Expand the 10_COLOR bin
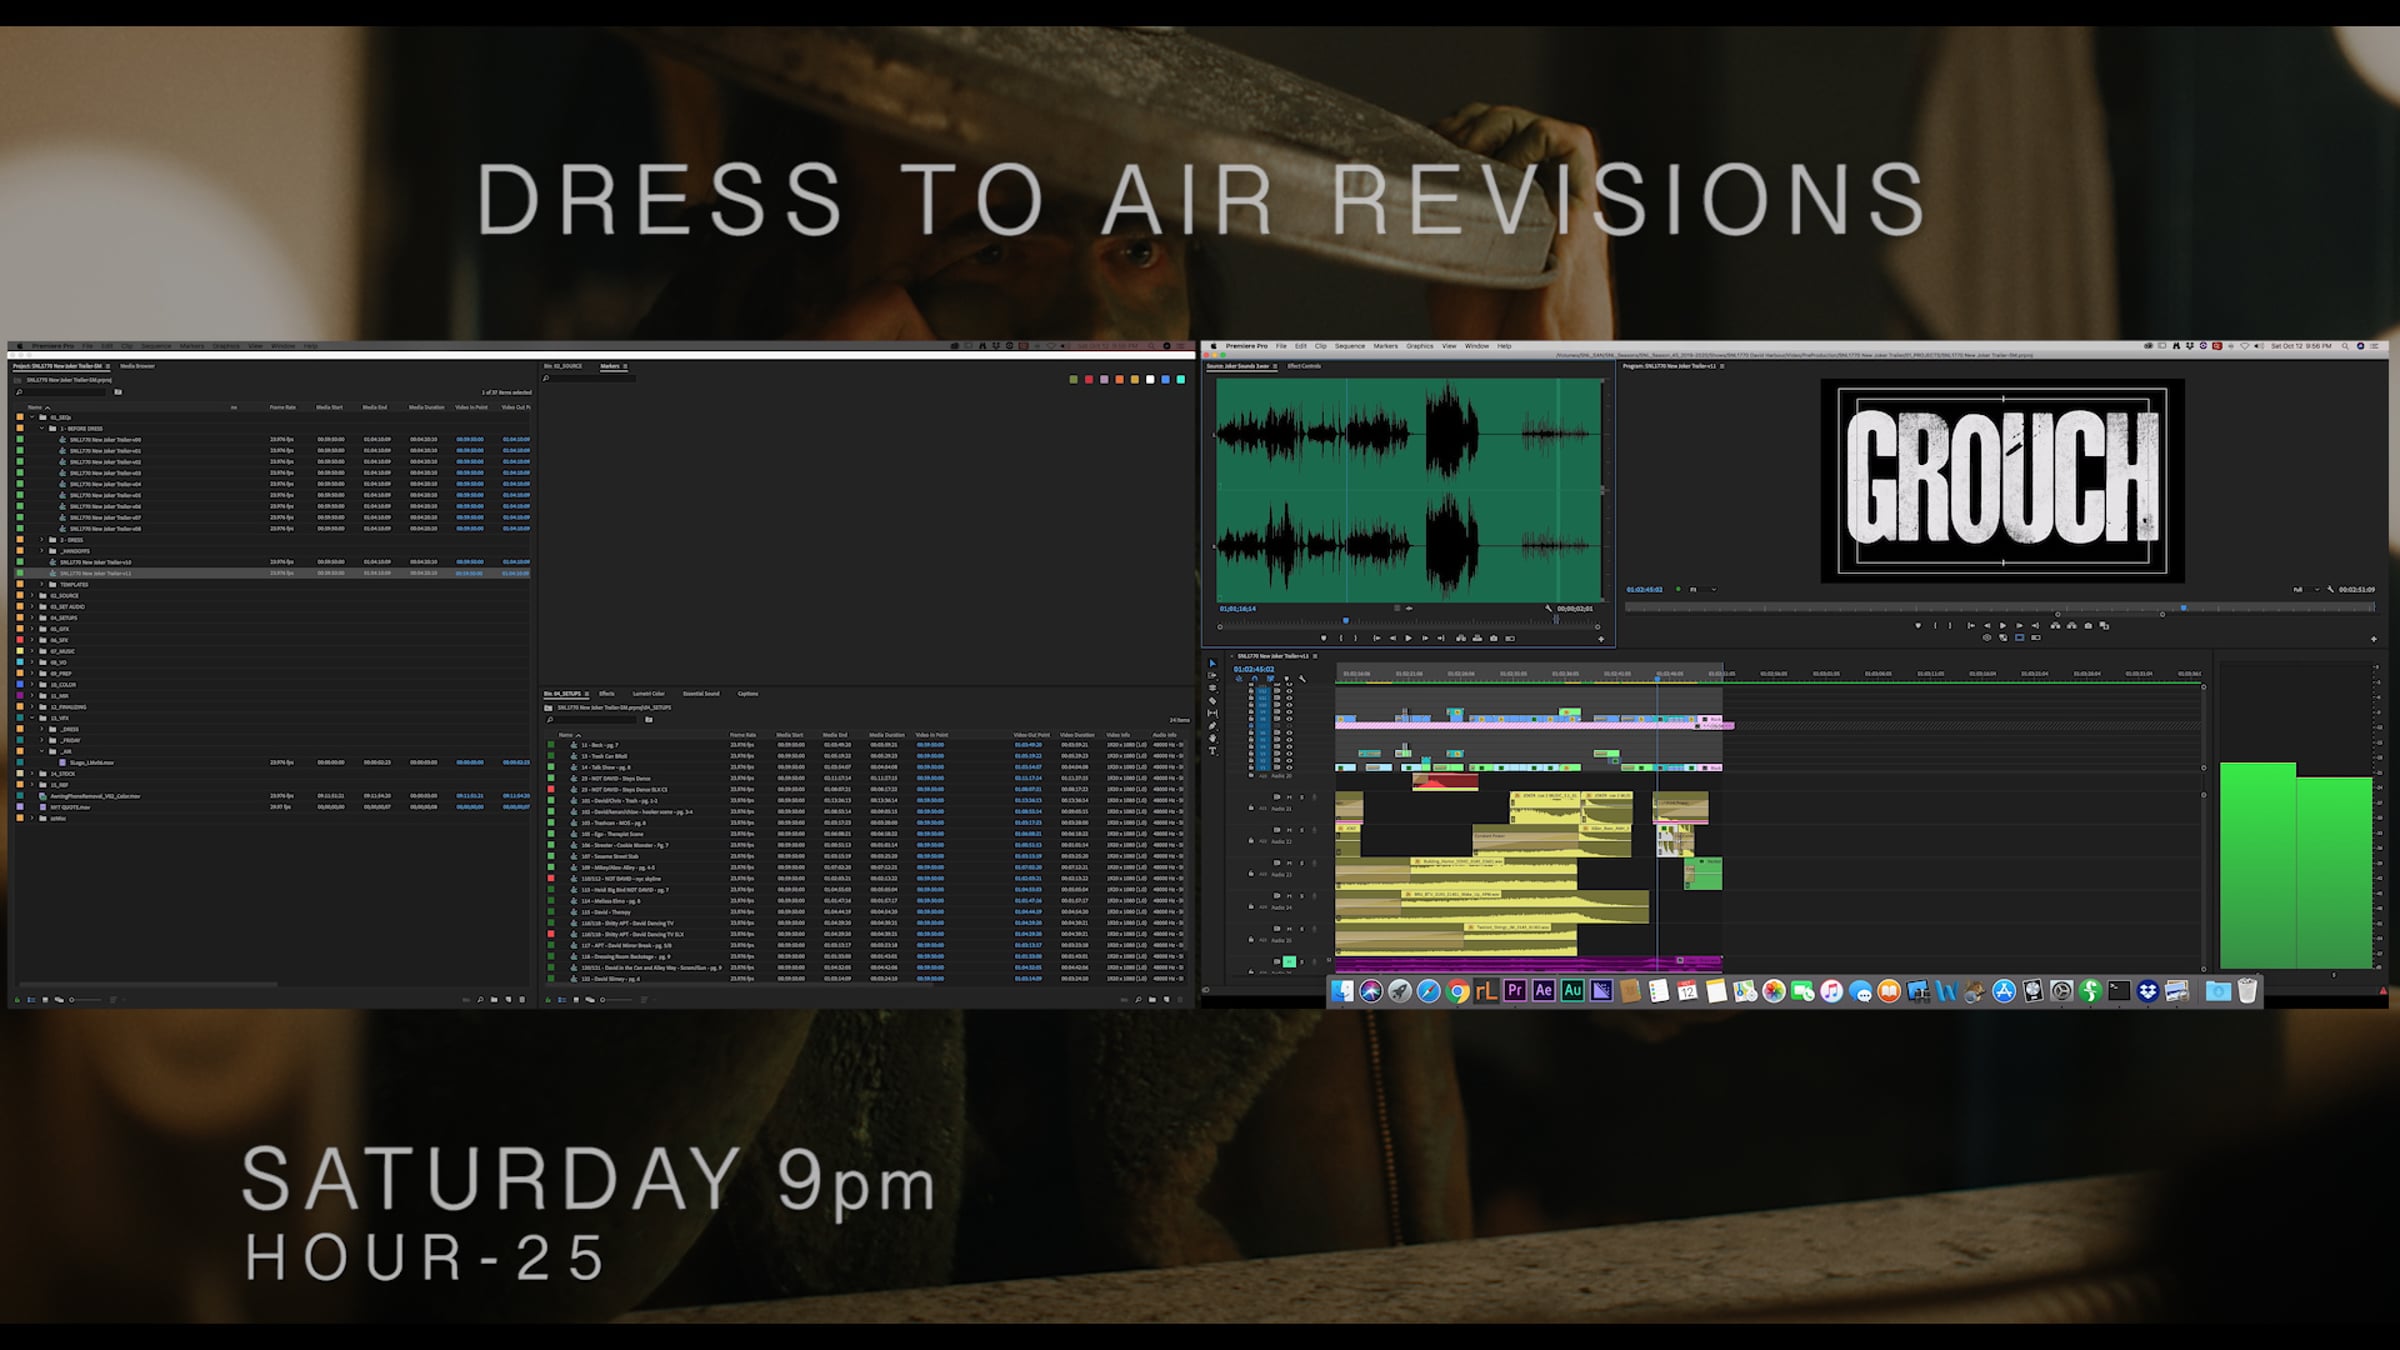This screenshot has width=2400, height=1350. click(x=32, y=684)
